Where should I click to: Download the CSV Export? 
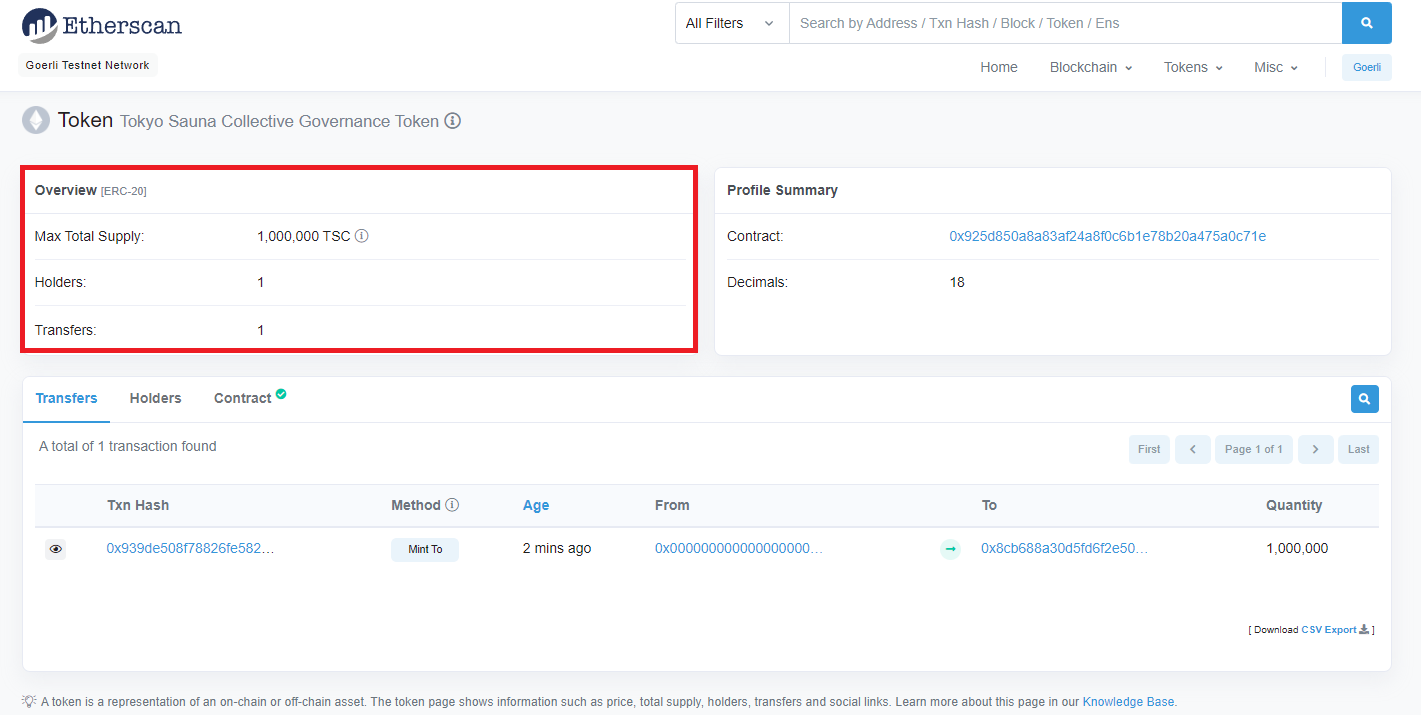click(1329, 630)
